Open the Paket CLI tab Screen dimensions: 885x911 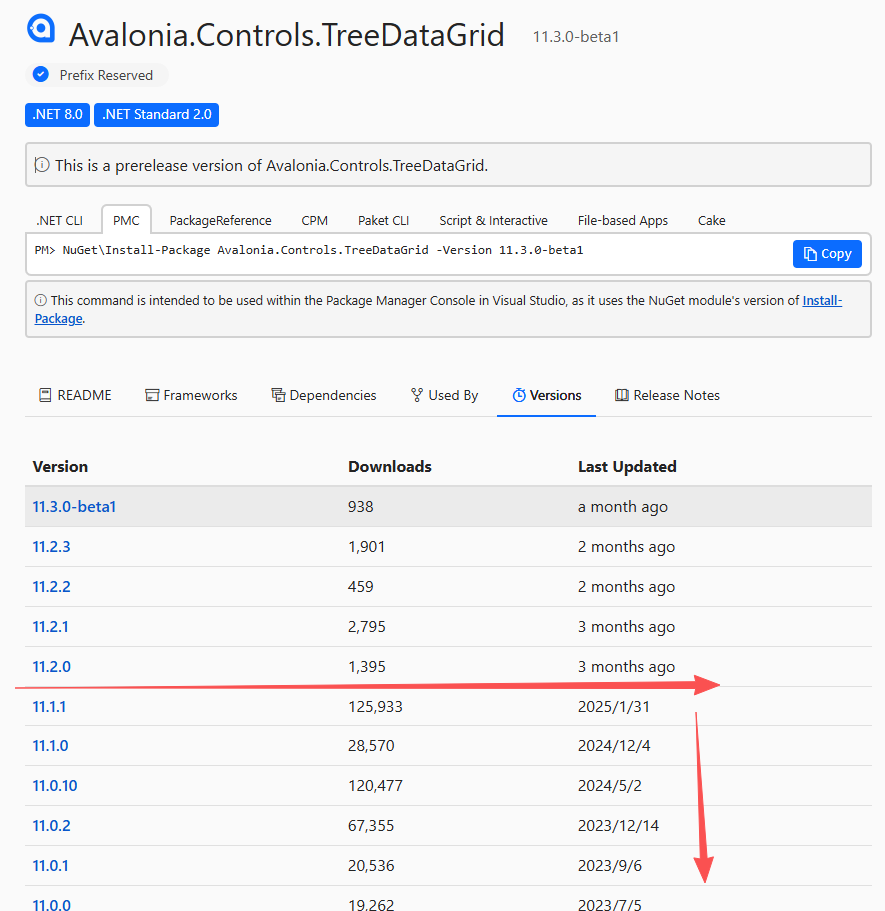pyautogui.click(x=383, y=220)
